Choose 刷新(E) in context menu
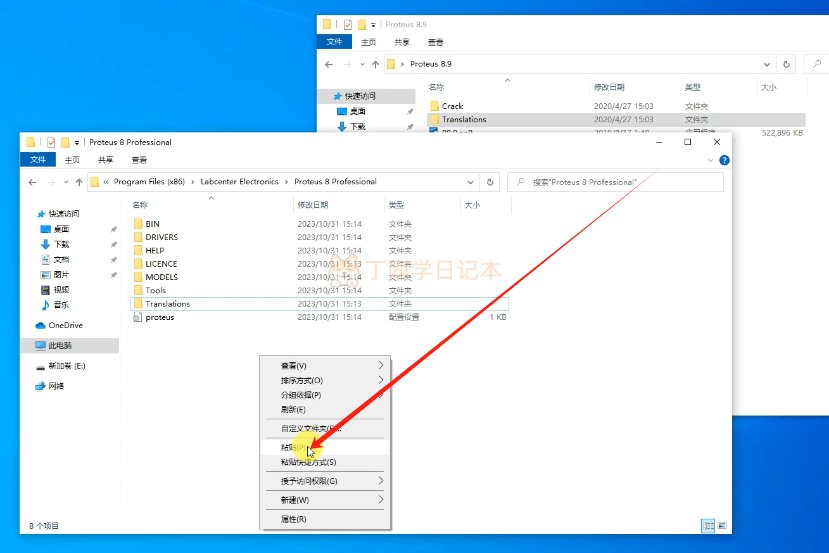Screen dimensions: 829x553 coord(325,409)
